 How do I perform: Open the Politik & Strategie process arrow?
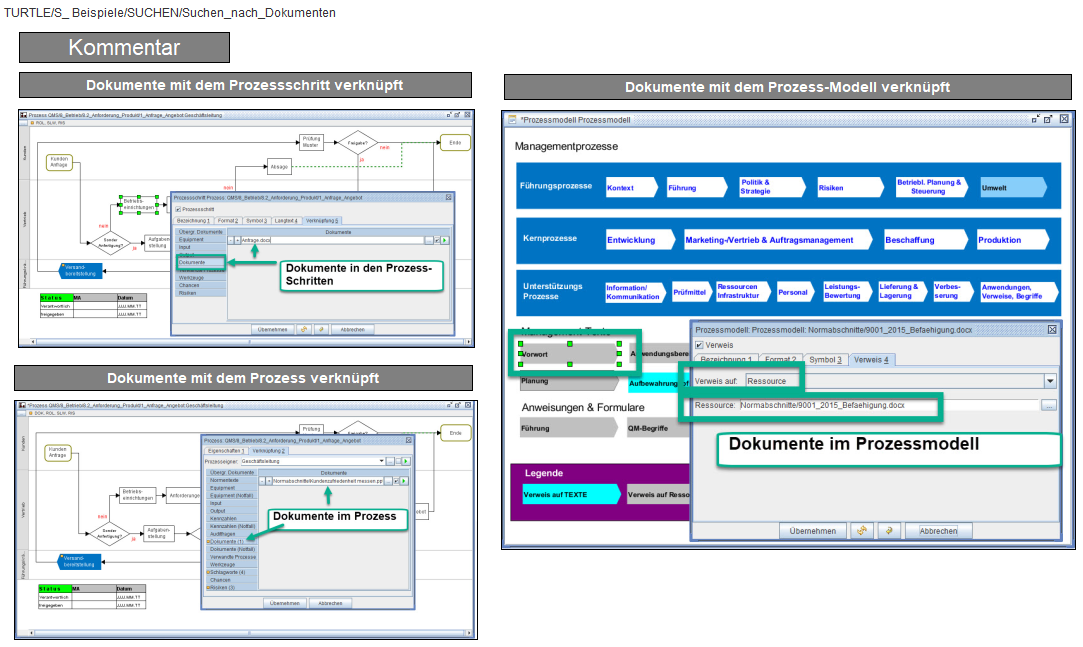(x=772, y=187)
